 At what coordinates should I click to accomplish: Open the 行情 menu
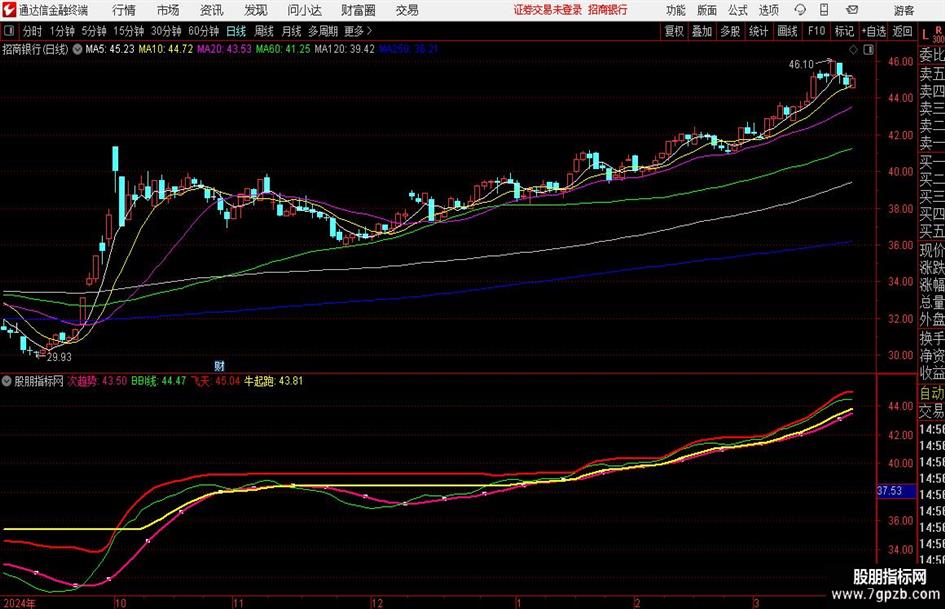coord(124,10)
